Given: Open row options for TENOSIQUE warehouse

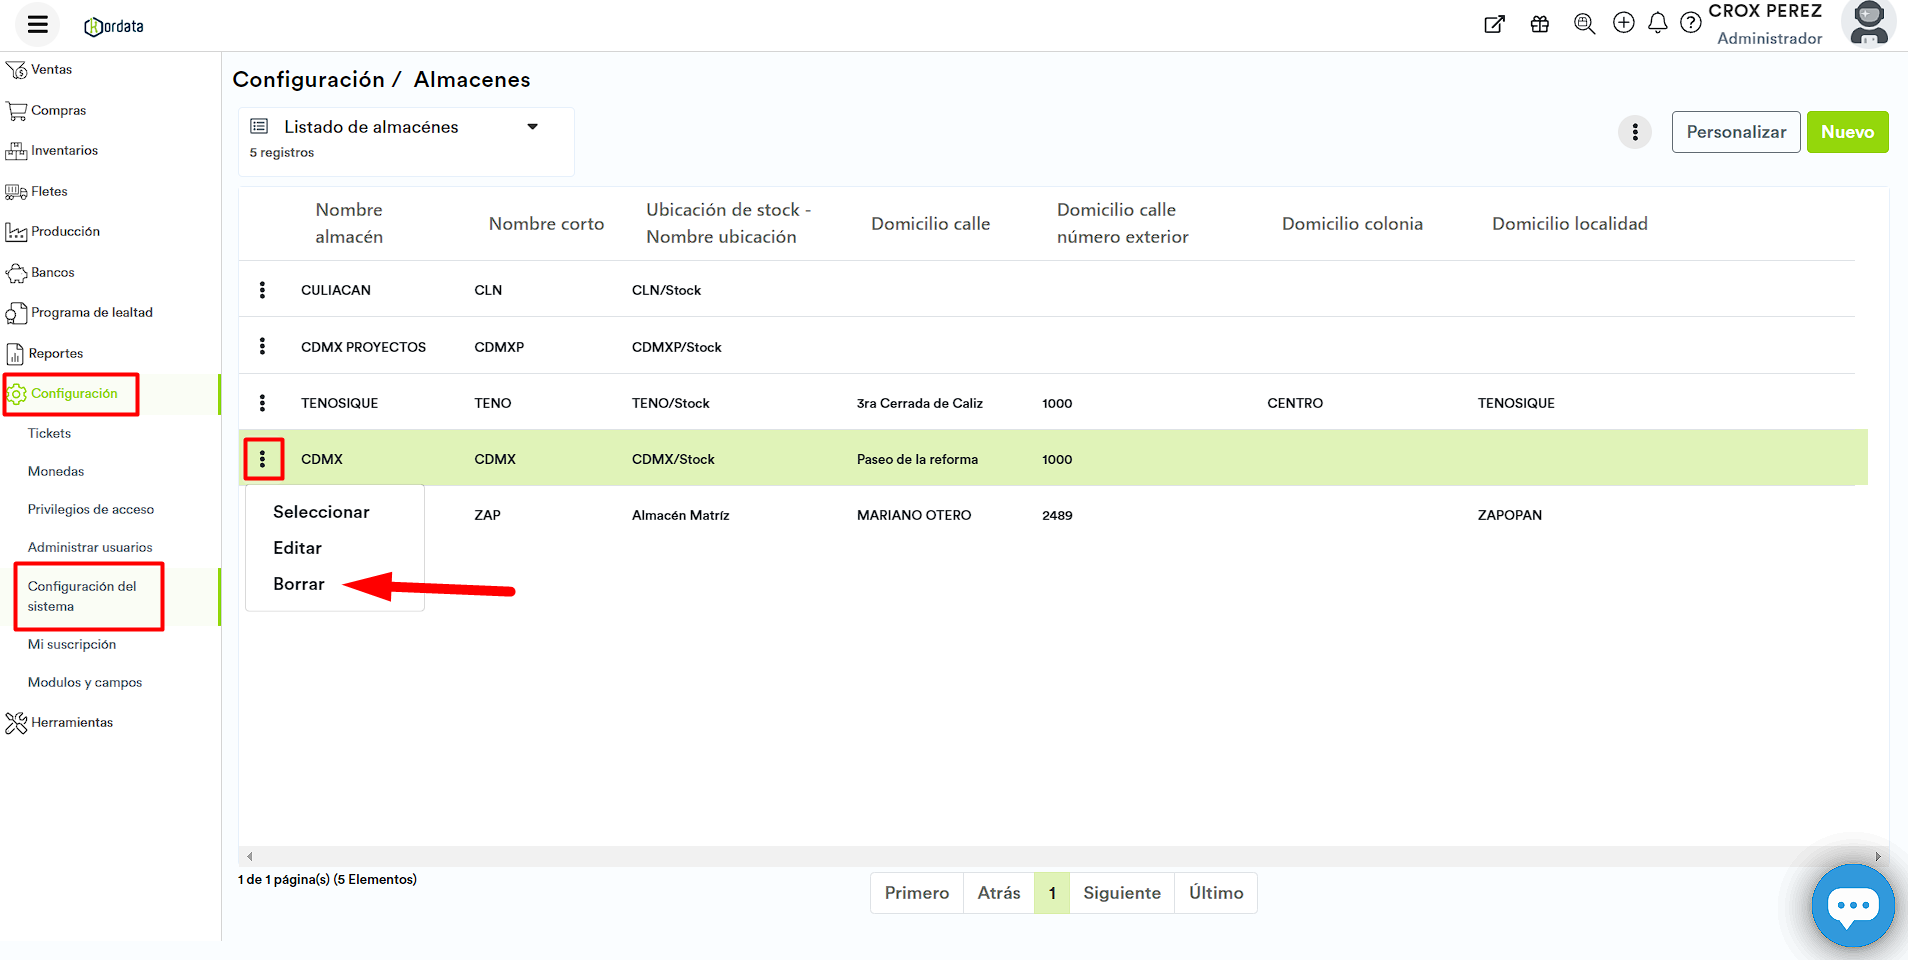Looking at the screenshot, I should pyautogui.click(x=263, y=403).
